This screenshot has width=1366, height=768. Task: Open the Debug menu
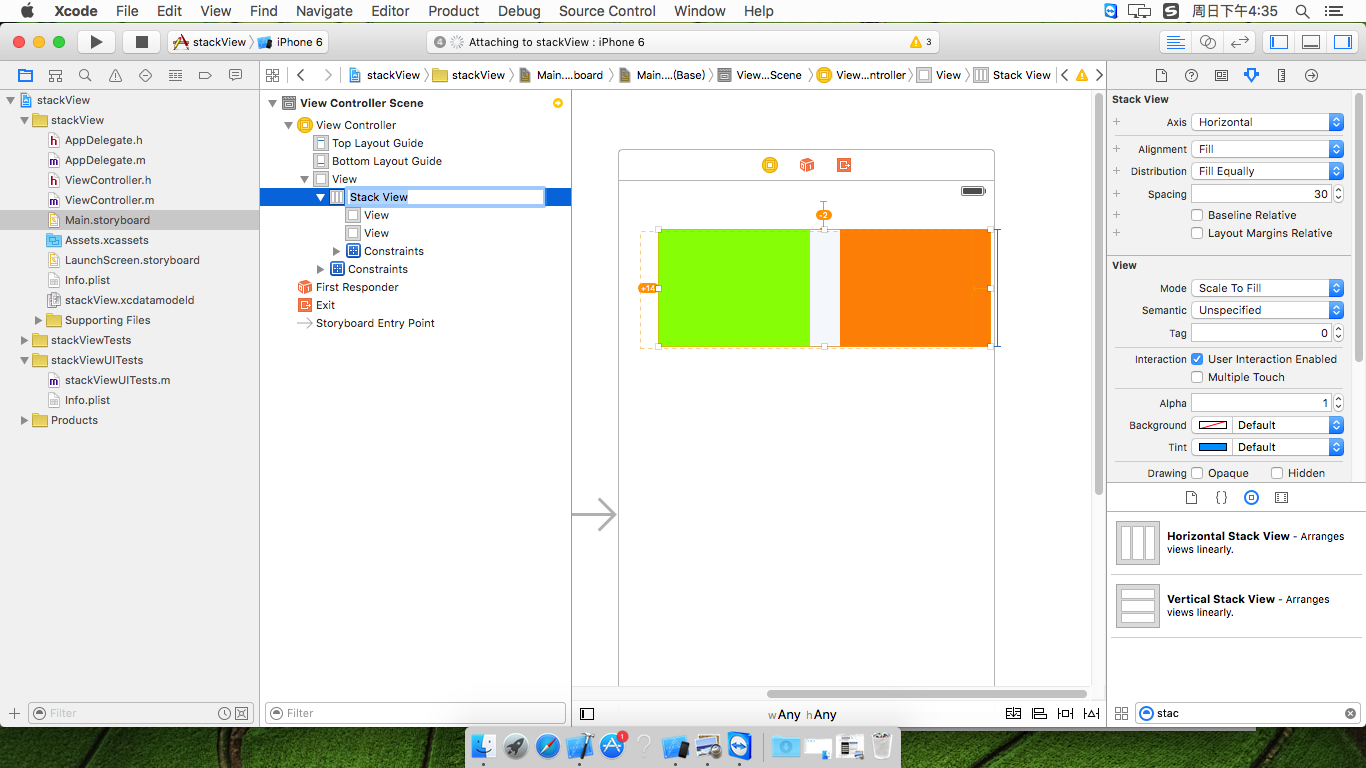(519, 11)
